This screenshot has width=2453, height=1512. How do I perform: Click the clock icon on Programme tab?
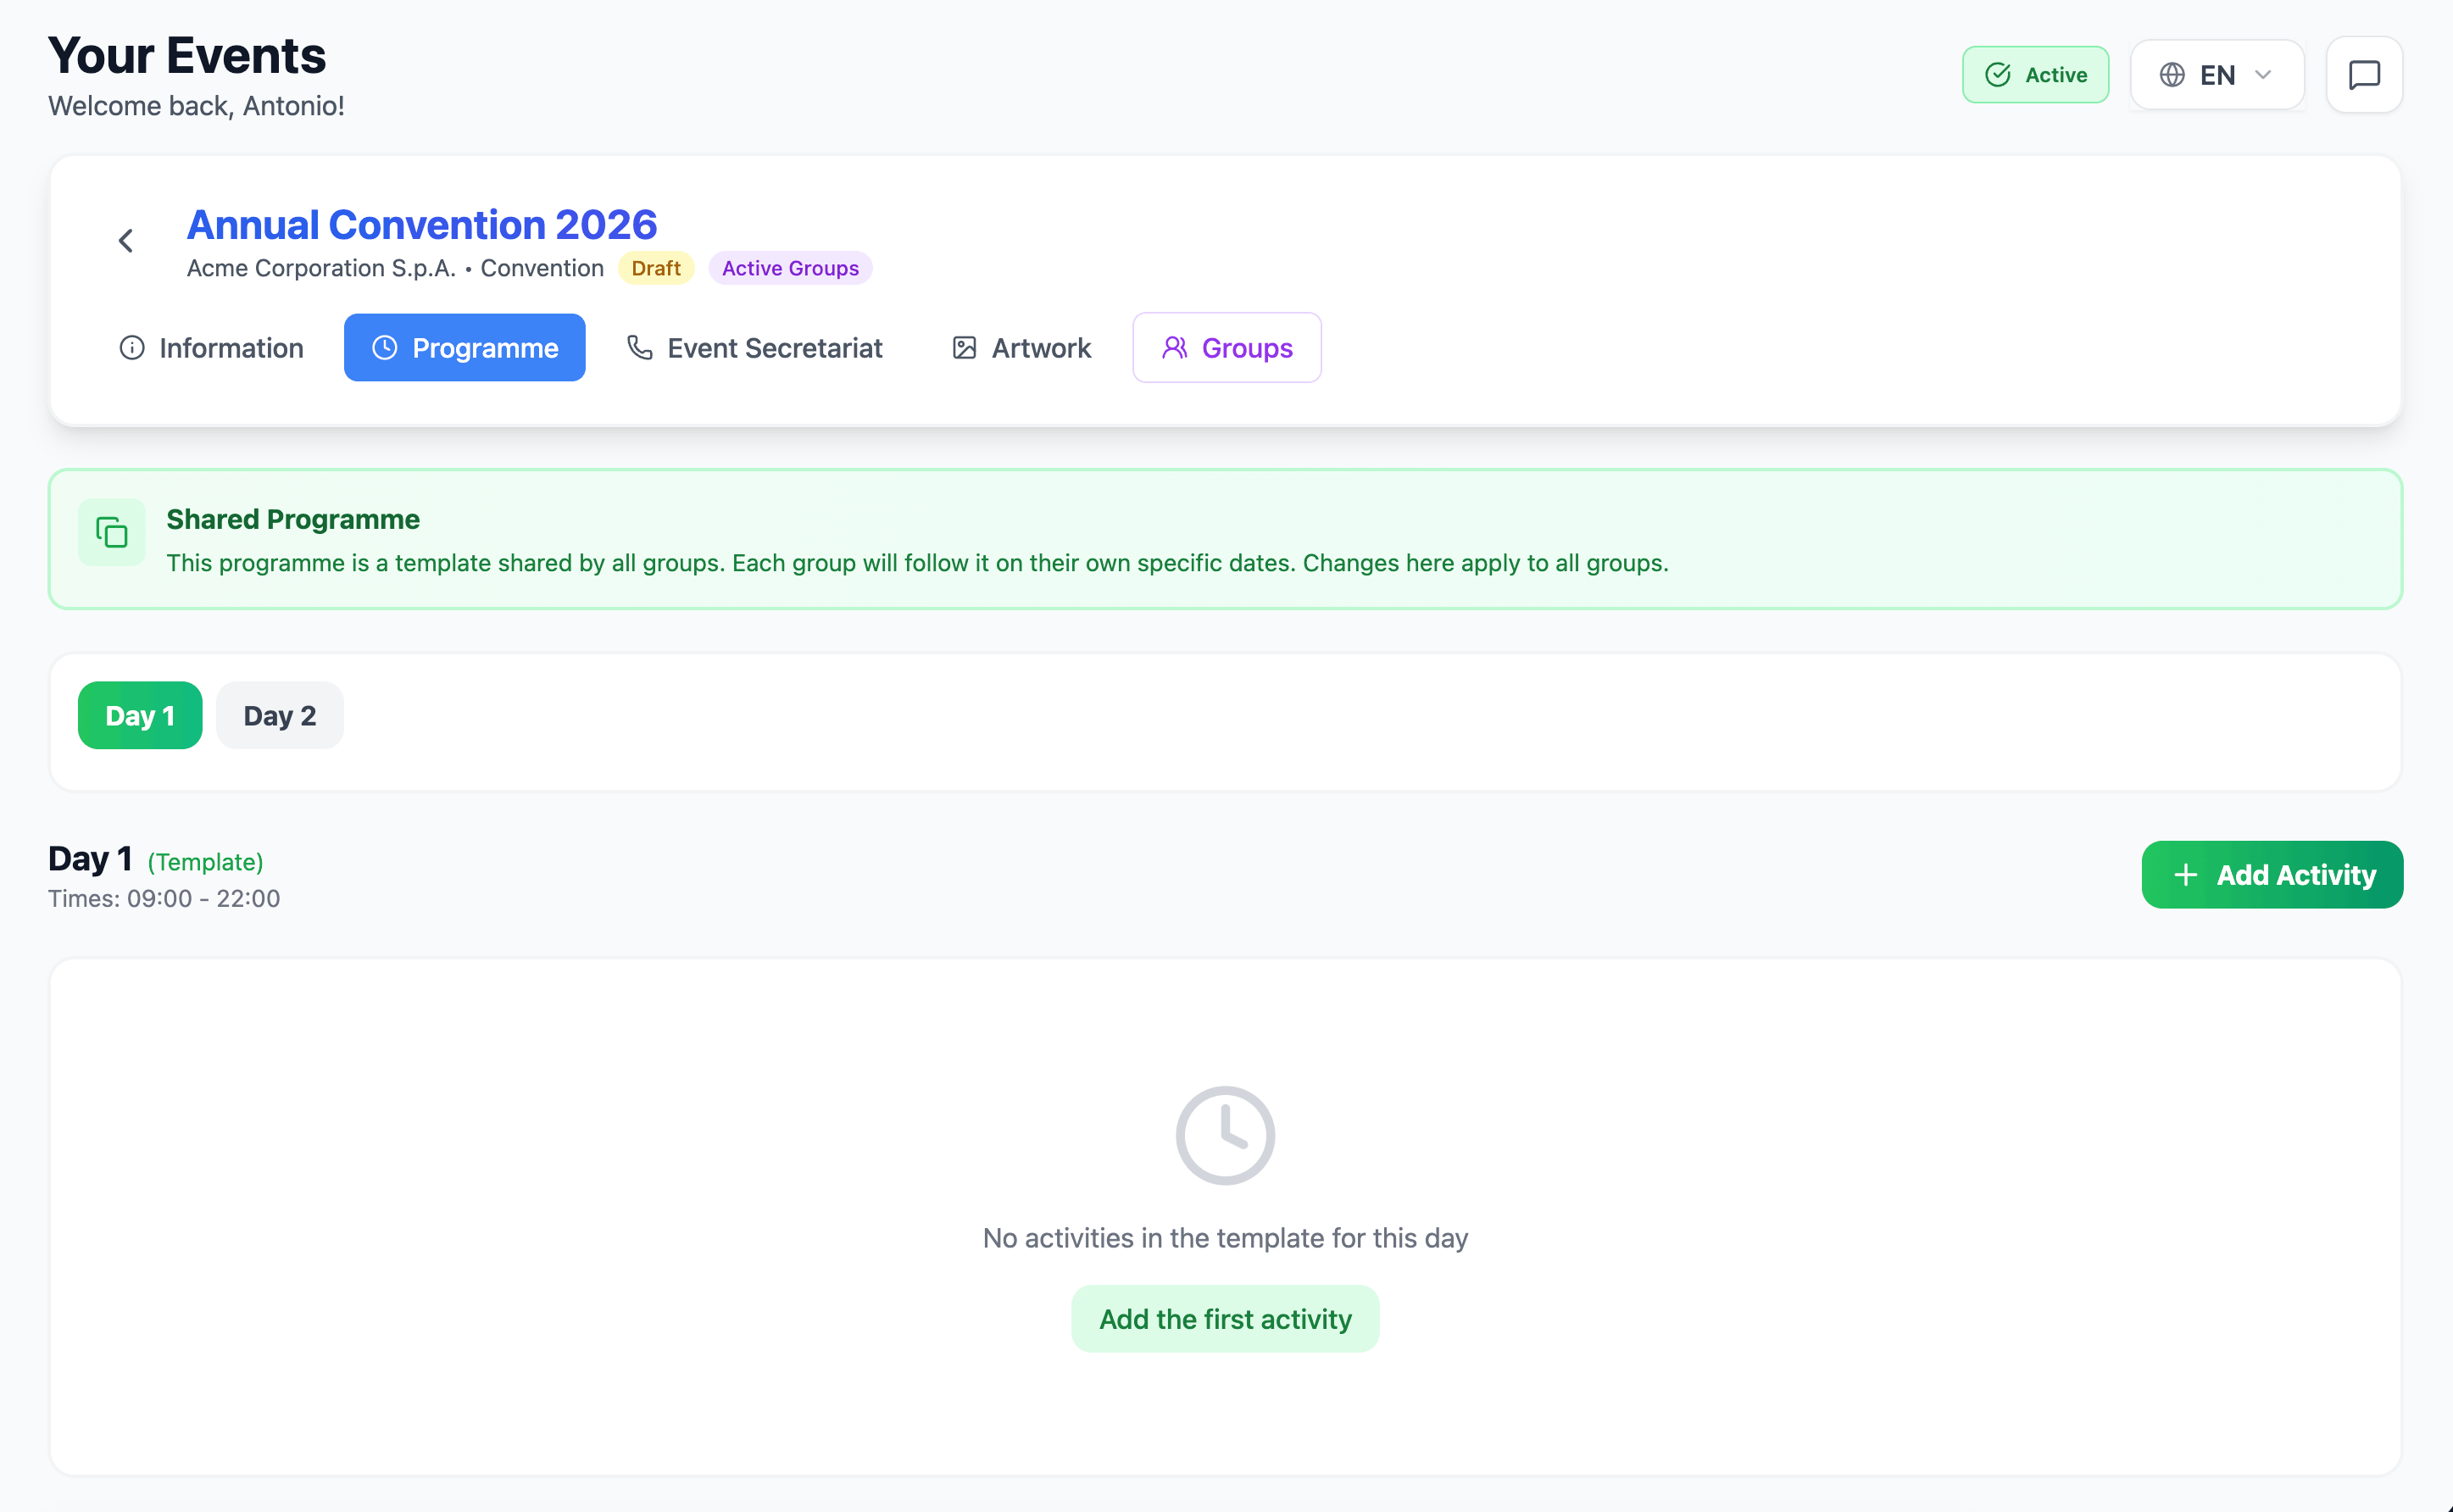tap(385, 348)
